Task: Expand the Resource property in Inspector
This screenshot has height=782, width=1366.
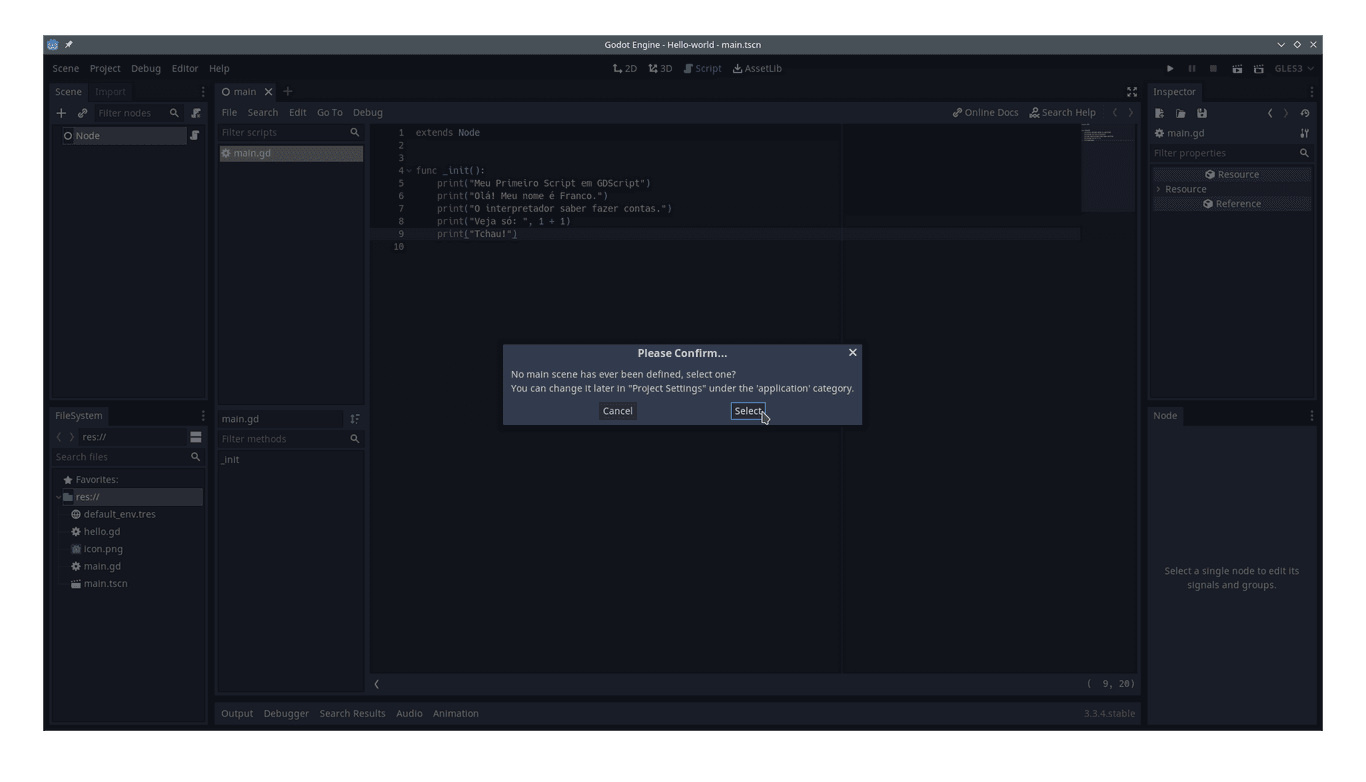Action: point(1157,188)
